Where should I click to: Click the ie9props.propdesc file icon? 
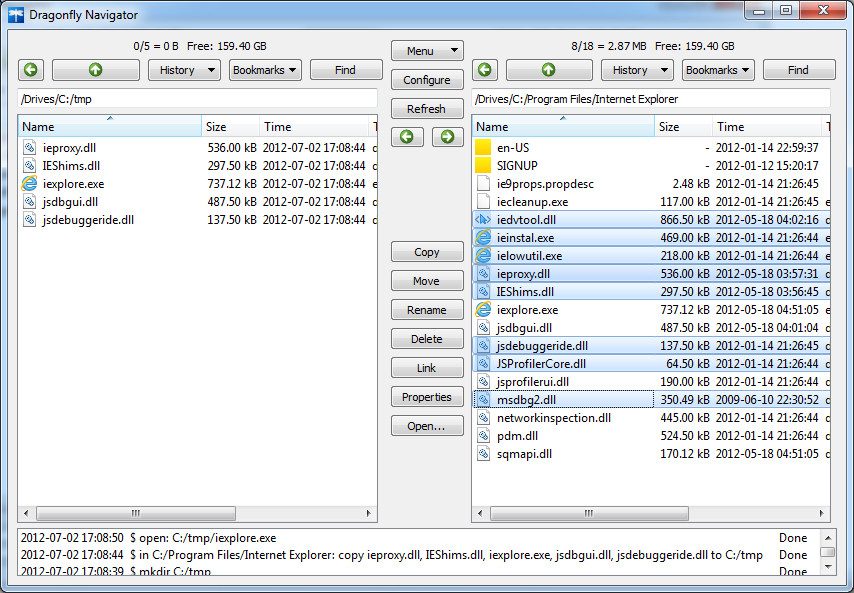click(x=483, y=184)
